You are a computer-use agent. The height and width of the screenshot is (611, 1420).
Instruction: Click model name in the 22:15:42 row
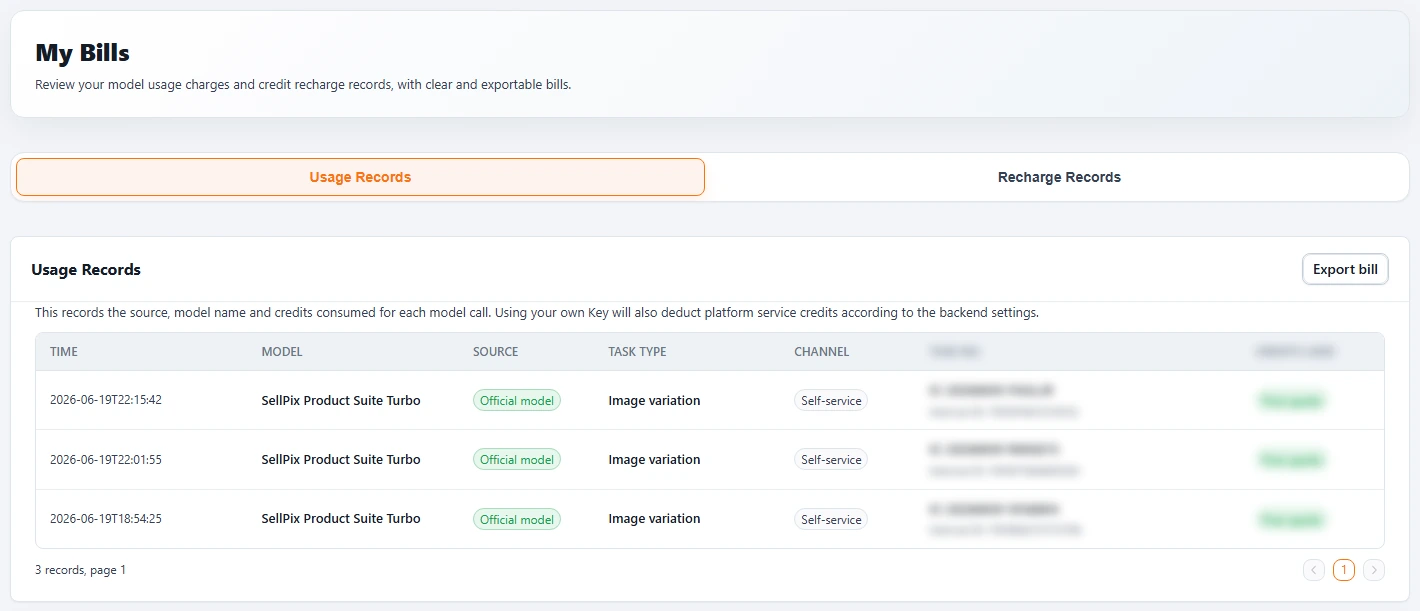341,400
